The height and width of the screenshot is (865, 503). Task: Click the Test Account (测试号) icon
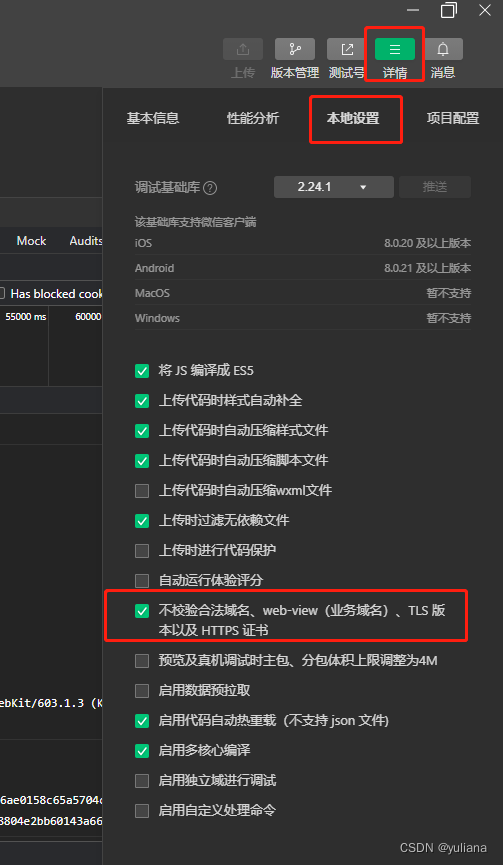(347, 49)
